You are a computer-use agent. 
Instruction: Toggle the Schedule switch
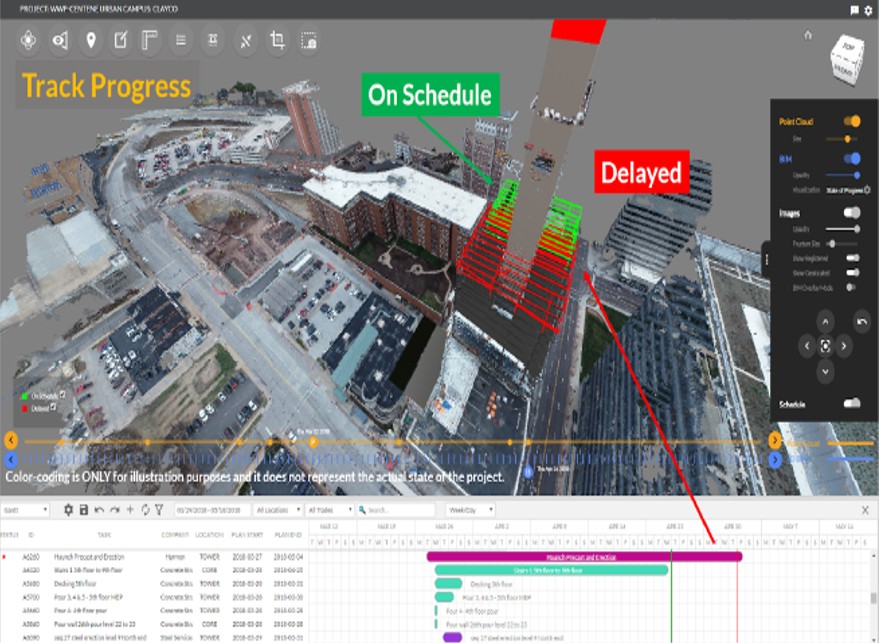[x=851, y=403]
